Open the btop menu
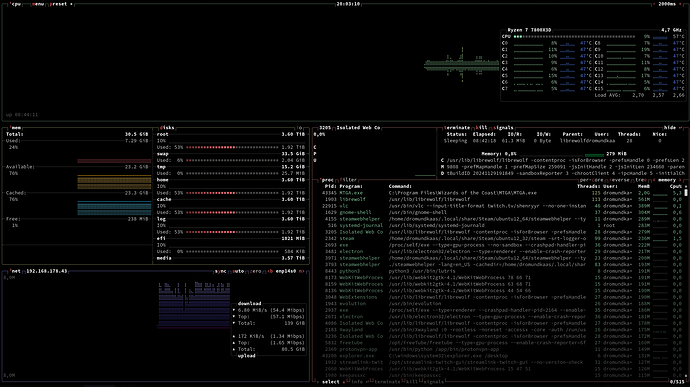Screen dimensions: 690x387 (38, 4)
